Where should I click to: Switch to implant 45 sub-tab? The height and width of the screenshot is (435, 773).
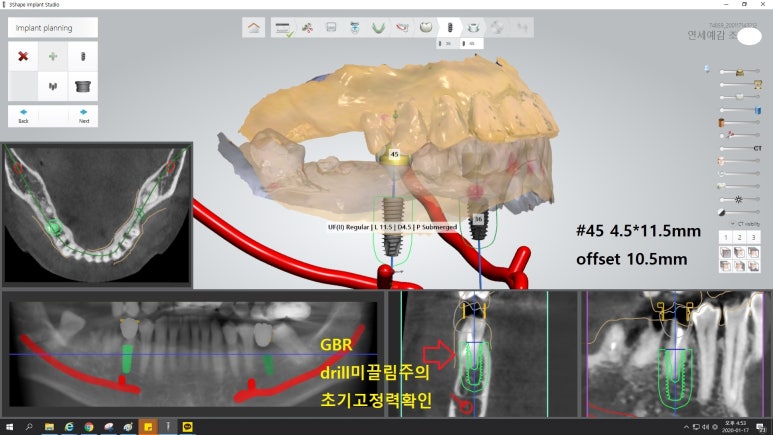point(471,44)
